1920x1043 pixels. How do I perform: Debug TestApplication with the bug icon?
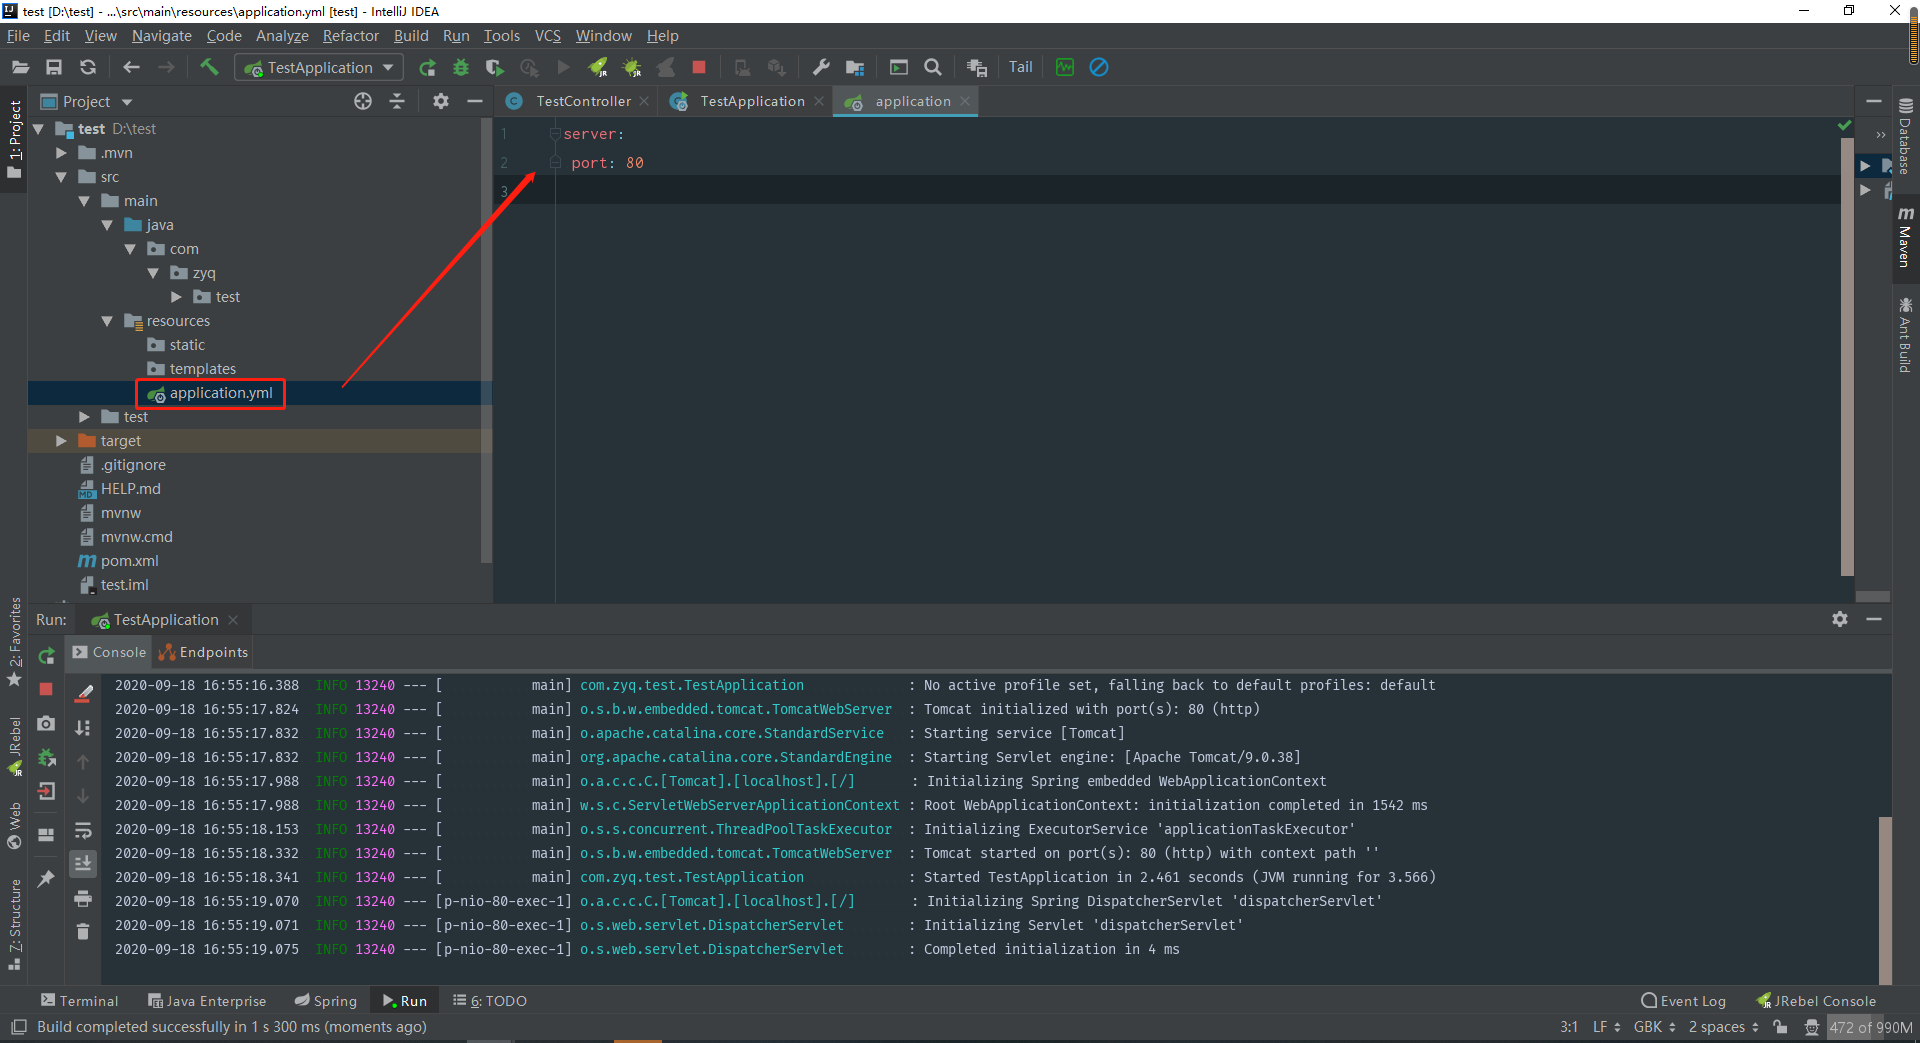click(x=461, y=67)
